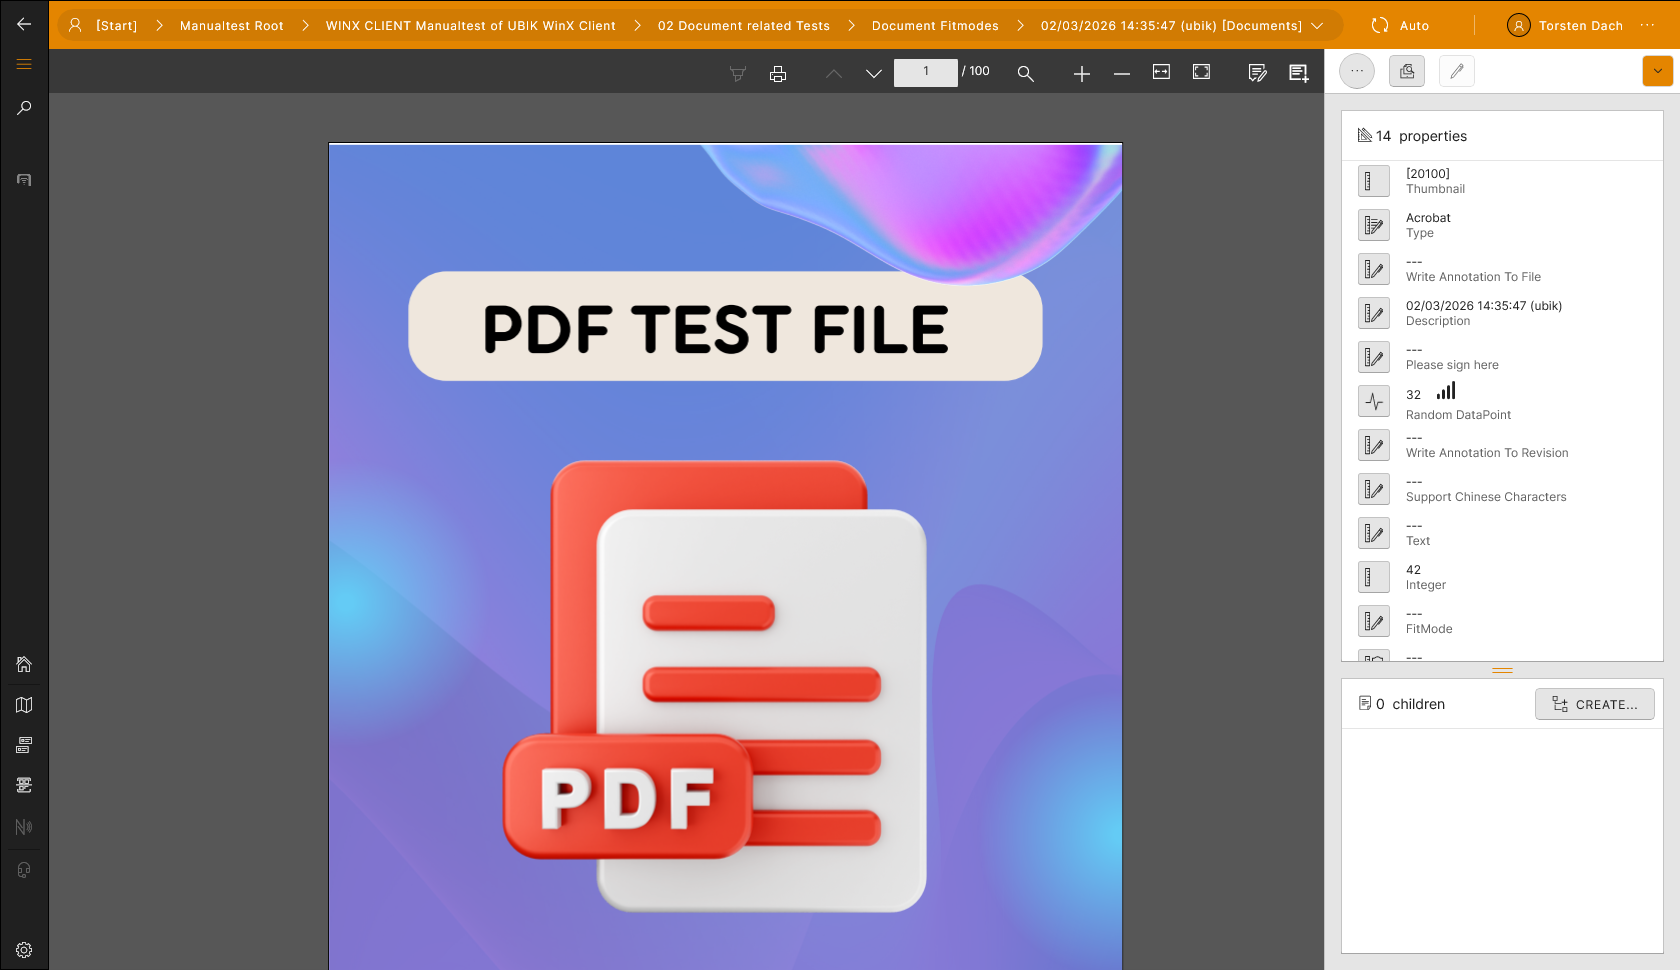Image resolution: width=1680 pixels, height=970 pixels.
Task: Toggle the hamburger menu in sidebar
Action: (24, 64)
